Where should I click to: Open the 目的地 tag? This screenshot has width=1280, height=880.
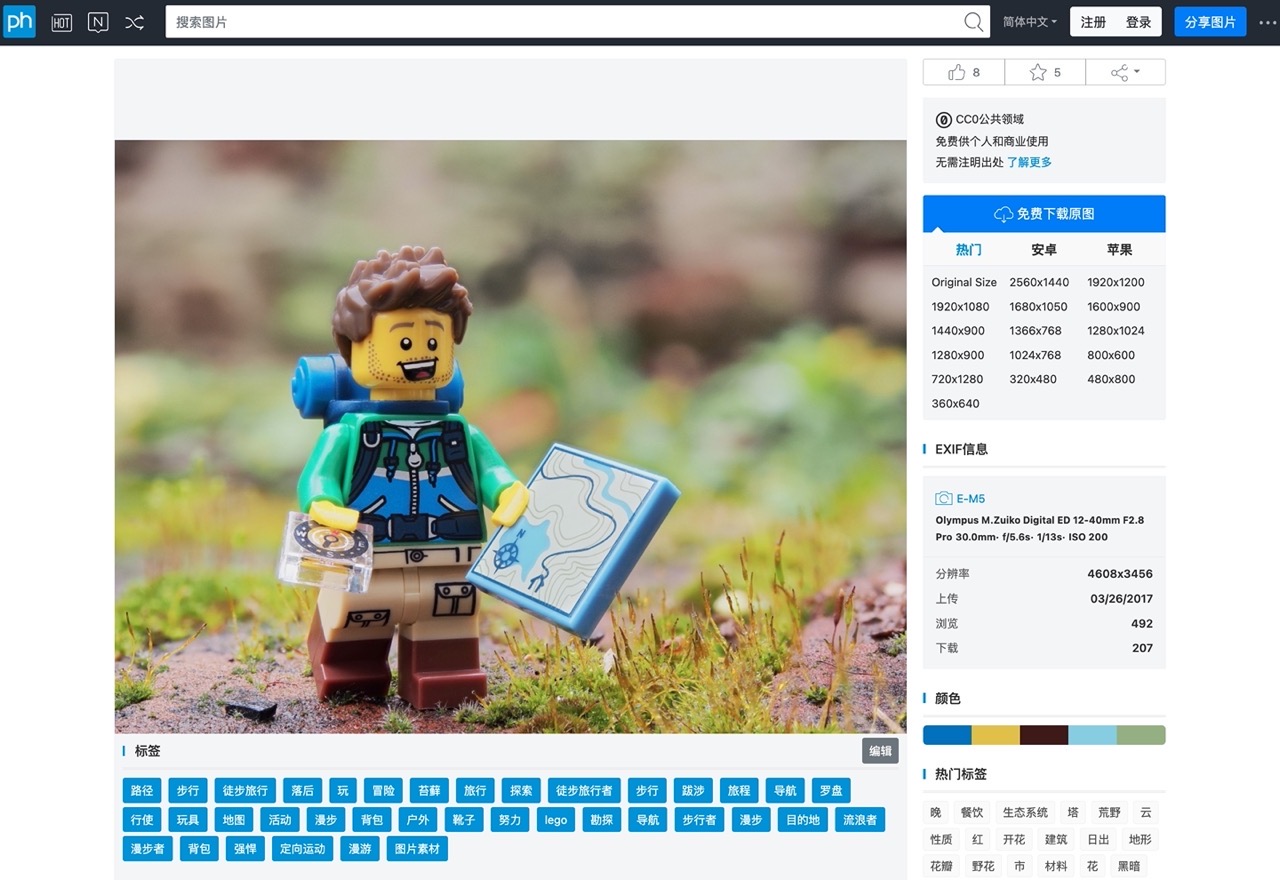click(803, 819)
